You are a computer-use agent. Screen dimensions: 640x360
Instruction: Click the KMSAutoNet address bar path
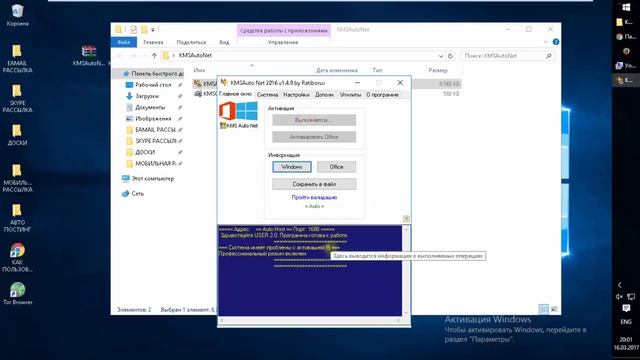point(195,56)
